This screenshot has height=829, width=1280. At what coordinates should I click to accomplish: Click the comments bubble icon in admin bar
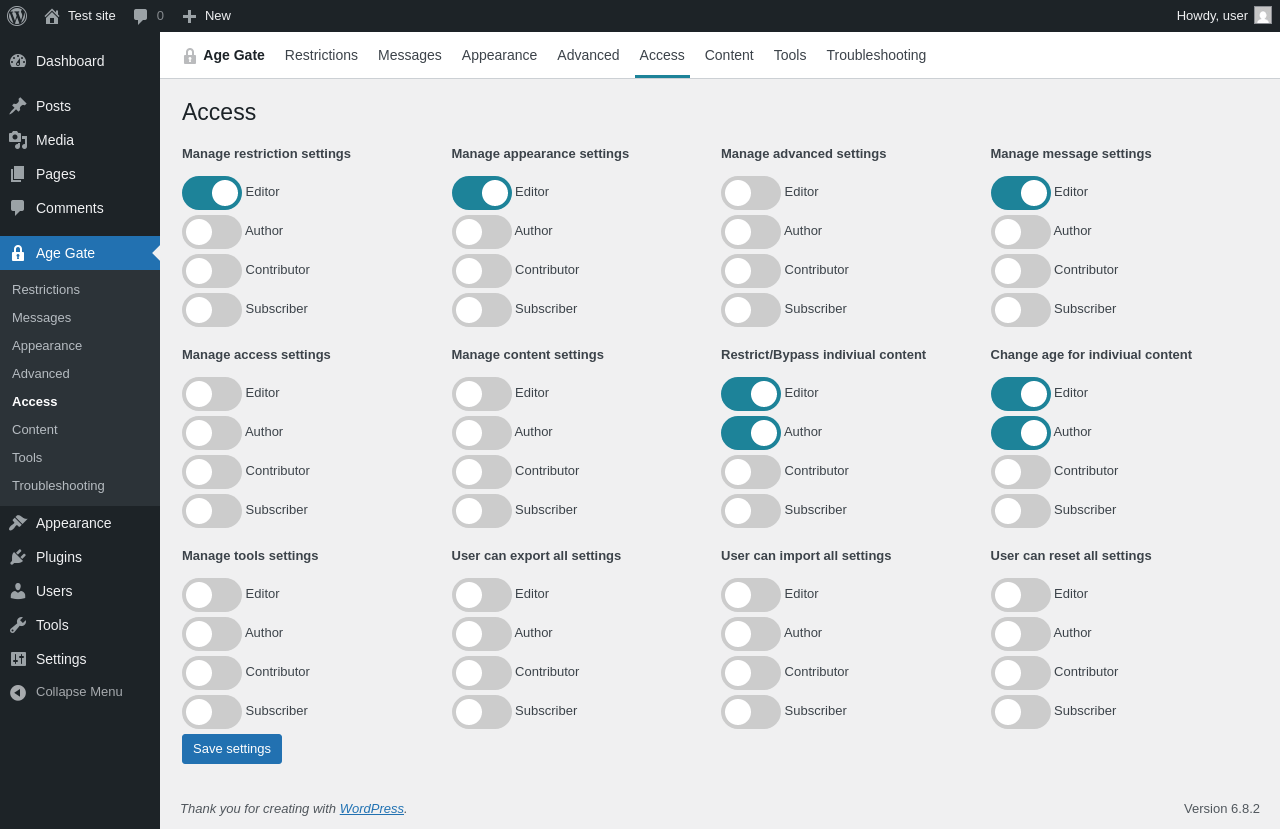[141, 16]
